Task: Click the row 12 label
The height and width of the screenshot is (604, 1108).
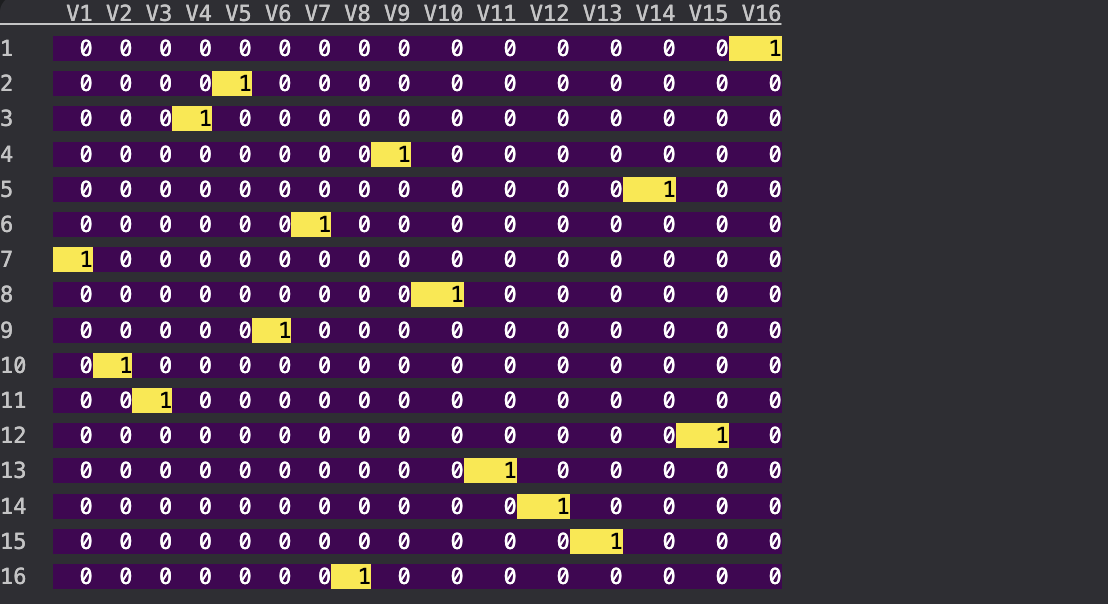Action: (x=12, y=436)
